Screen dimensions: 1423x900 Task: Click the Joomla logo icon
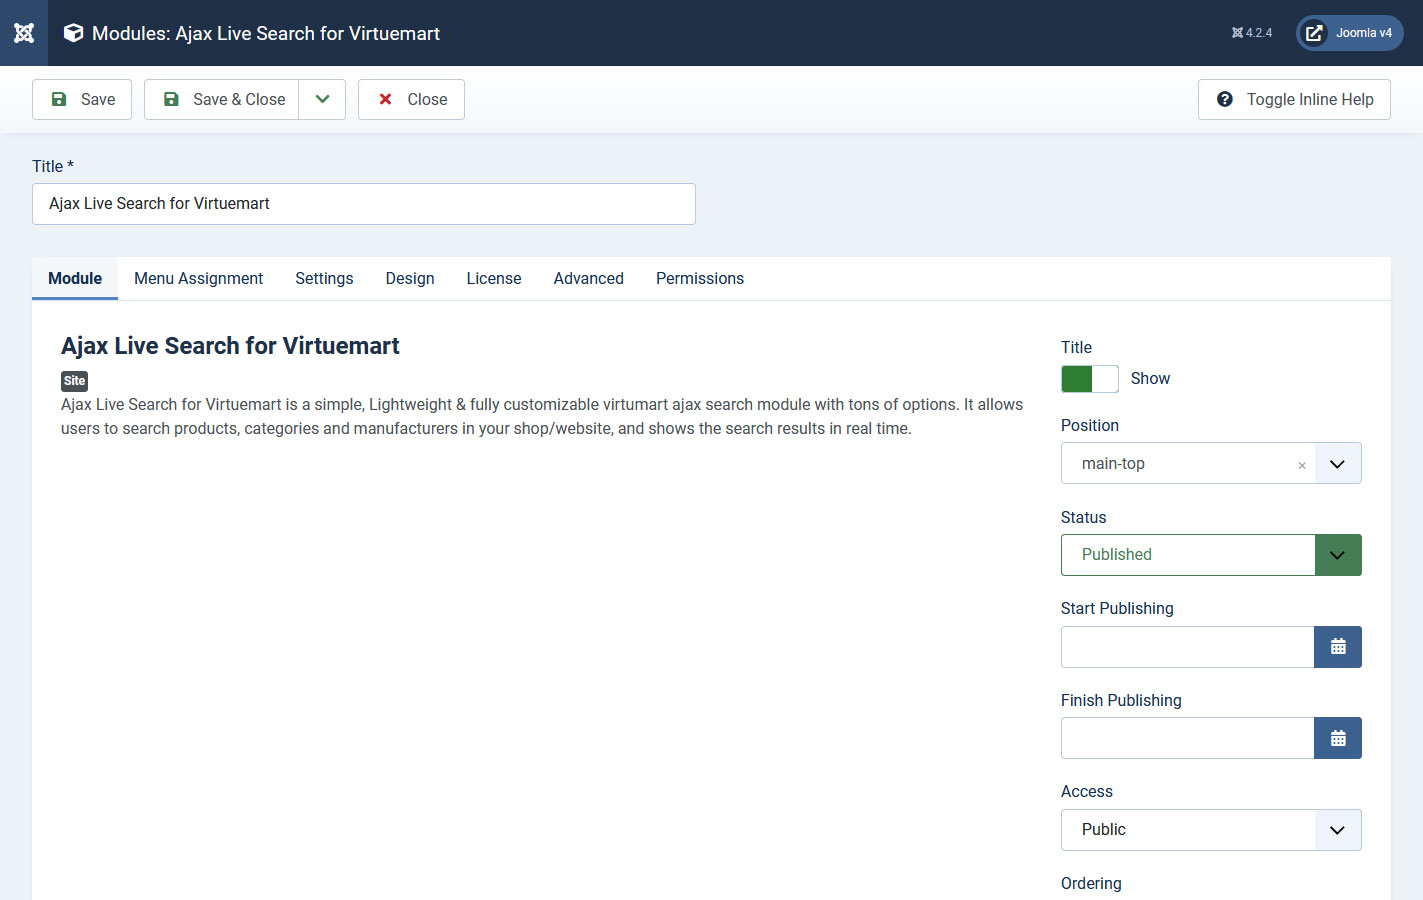(24, 33)
